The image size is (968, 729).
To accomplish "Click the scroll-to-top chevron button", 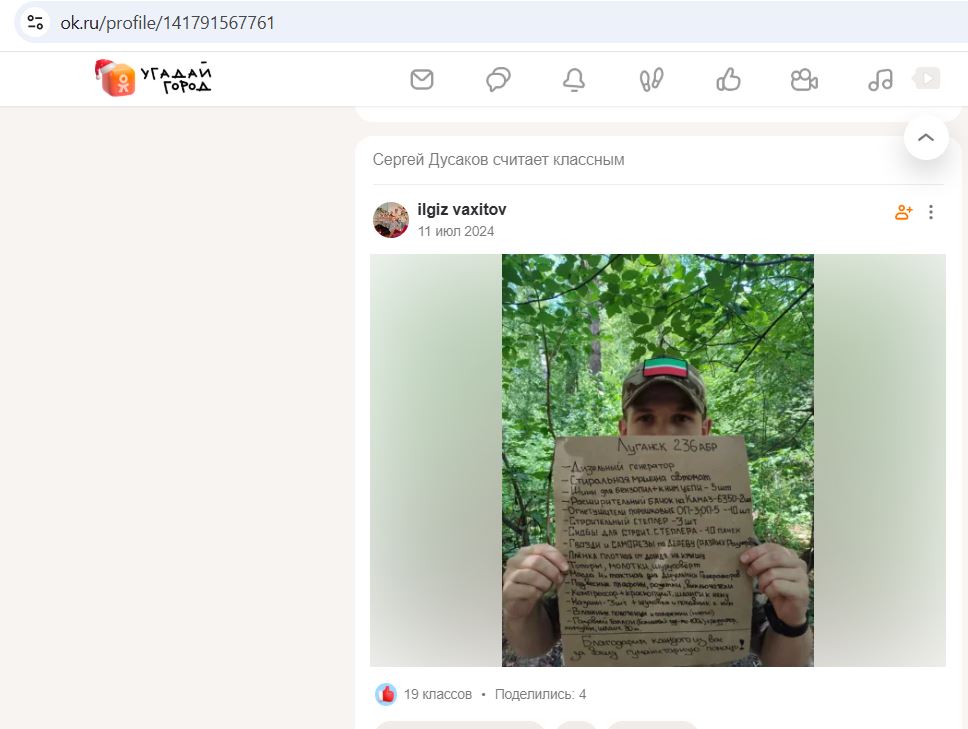I will (926, 138).
